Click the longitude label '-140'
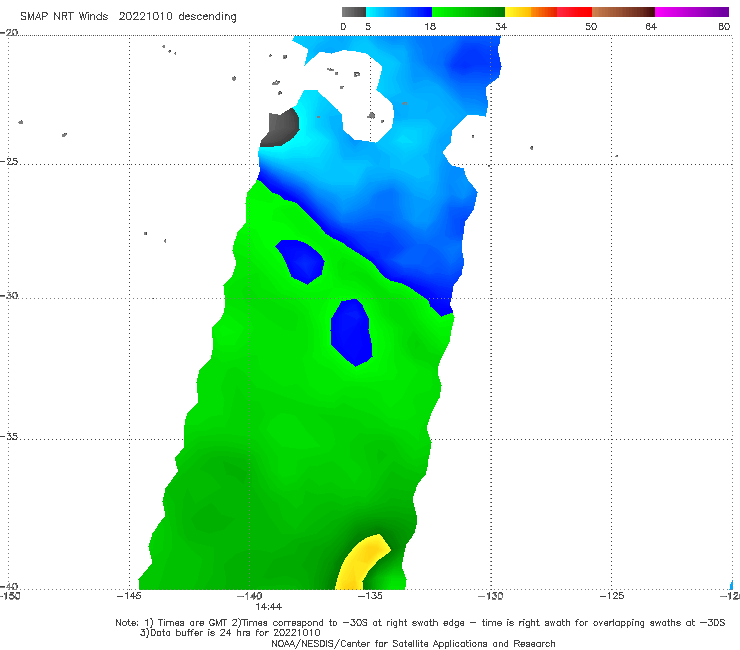The width and height of the screenshot is (740, 650). [249, 596]
